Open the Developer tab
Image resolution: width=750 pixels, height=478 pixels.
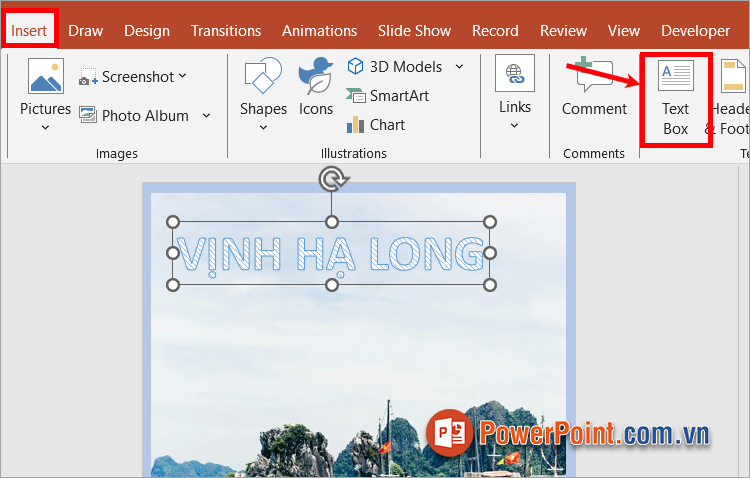695,31
